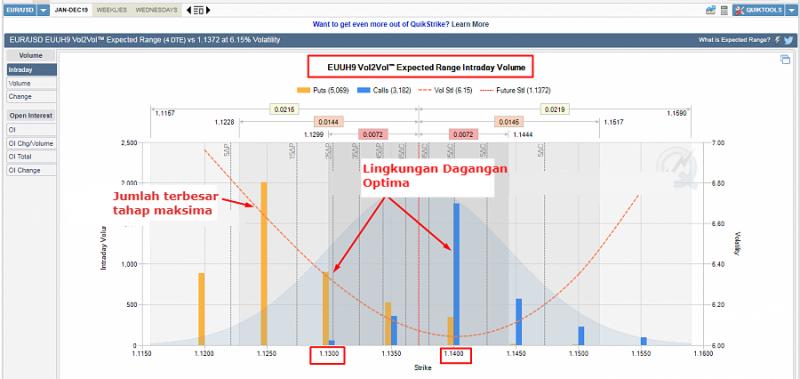The image size is (800, 379).
Task: Open the expiration list icon between the arrows
Action: pos(198,10)
